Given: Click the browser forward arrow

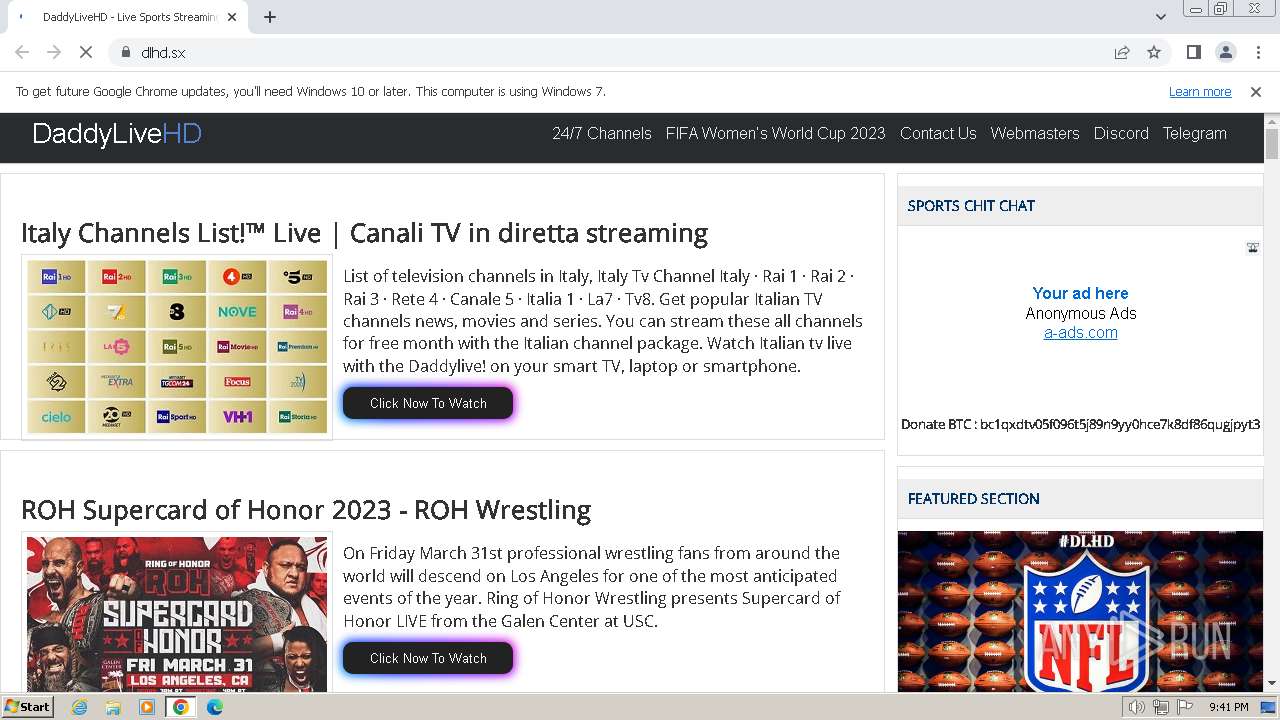Looking at the screenshot, I should click(x=54, y=52).
